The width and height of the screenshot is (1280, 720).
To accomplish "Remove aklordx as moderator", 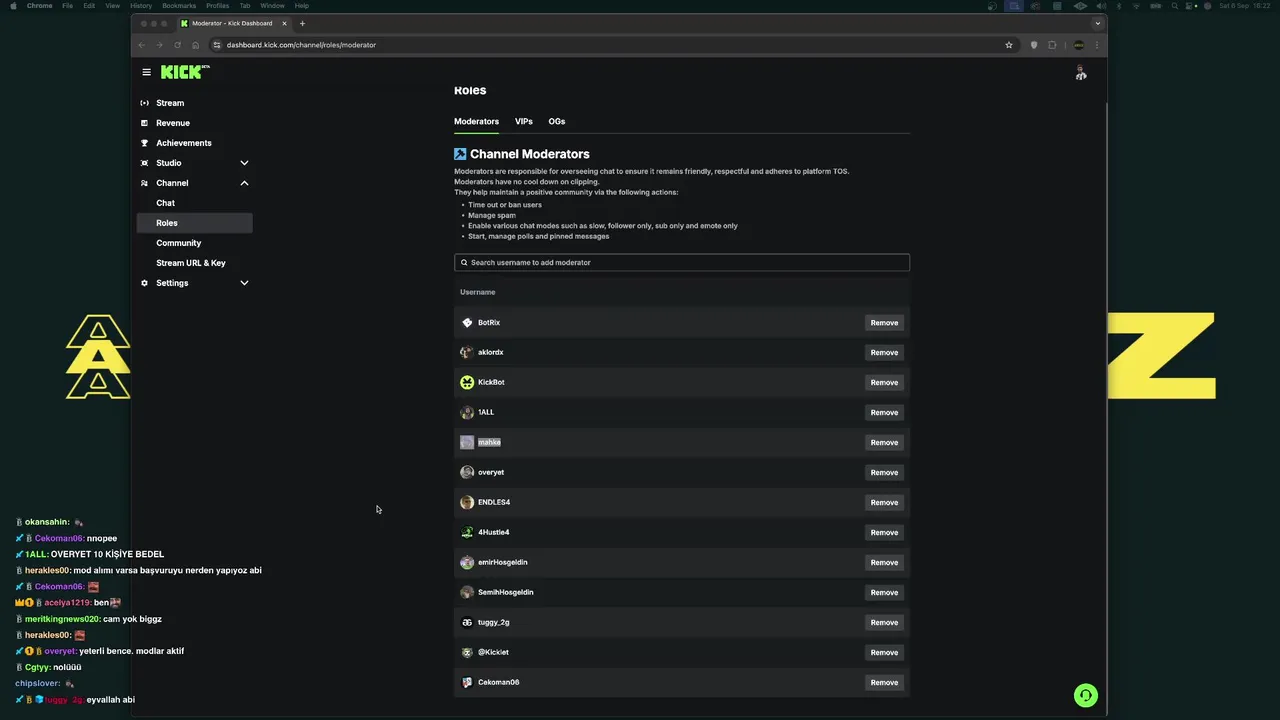I will [x=884, y=353].
